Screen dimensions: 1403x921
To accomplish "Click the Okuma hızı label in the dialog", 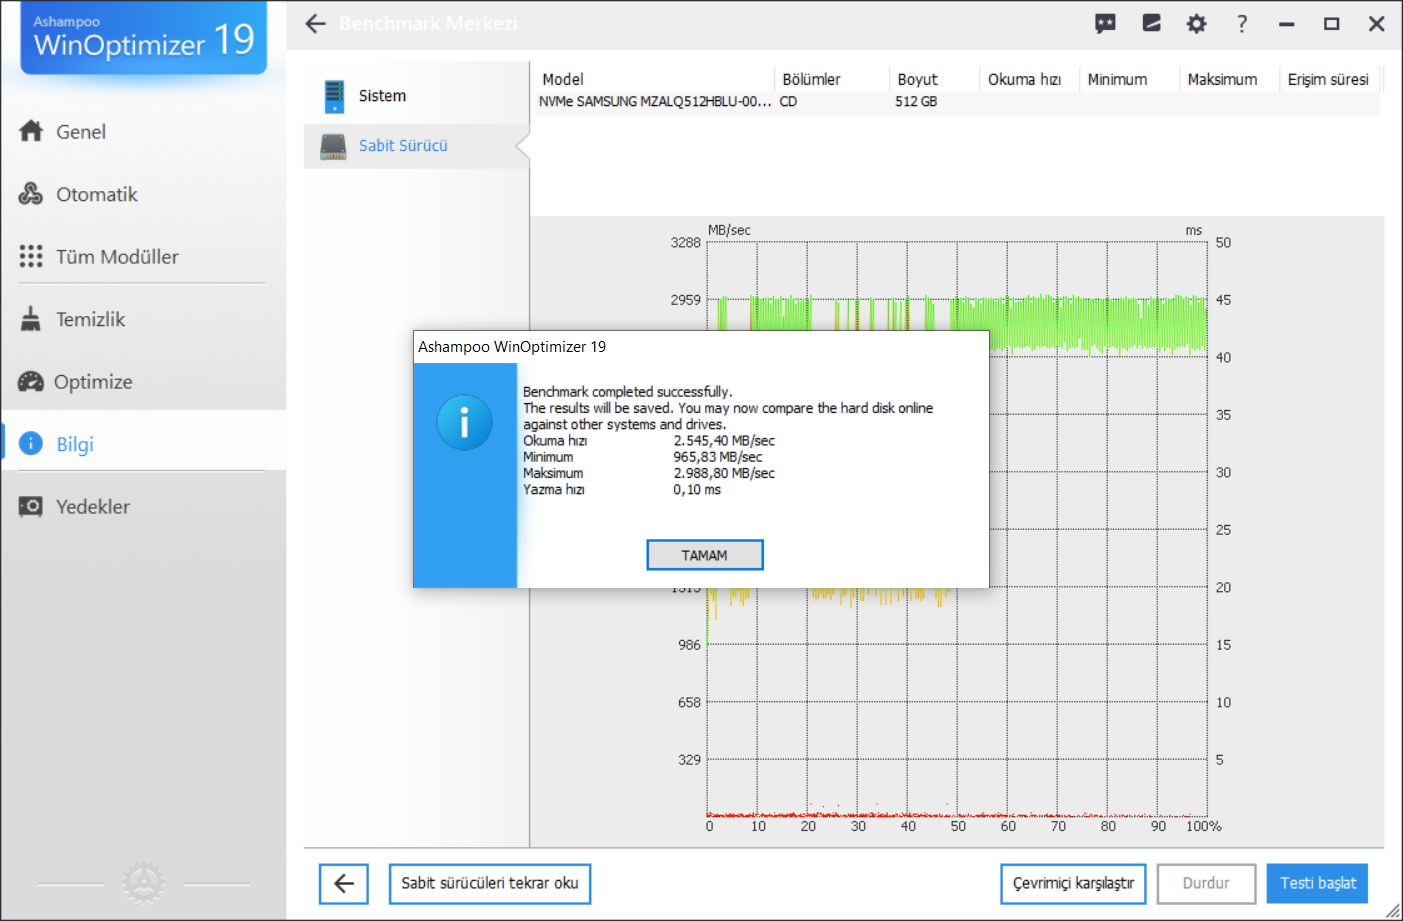I will click(x=555, y=441).
